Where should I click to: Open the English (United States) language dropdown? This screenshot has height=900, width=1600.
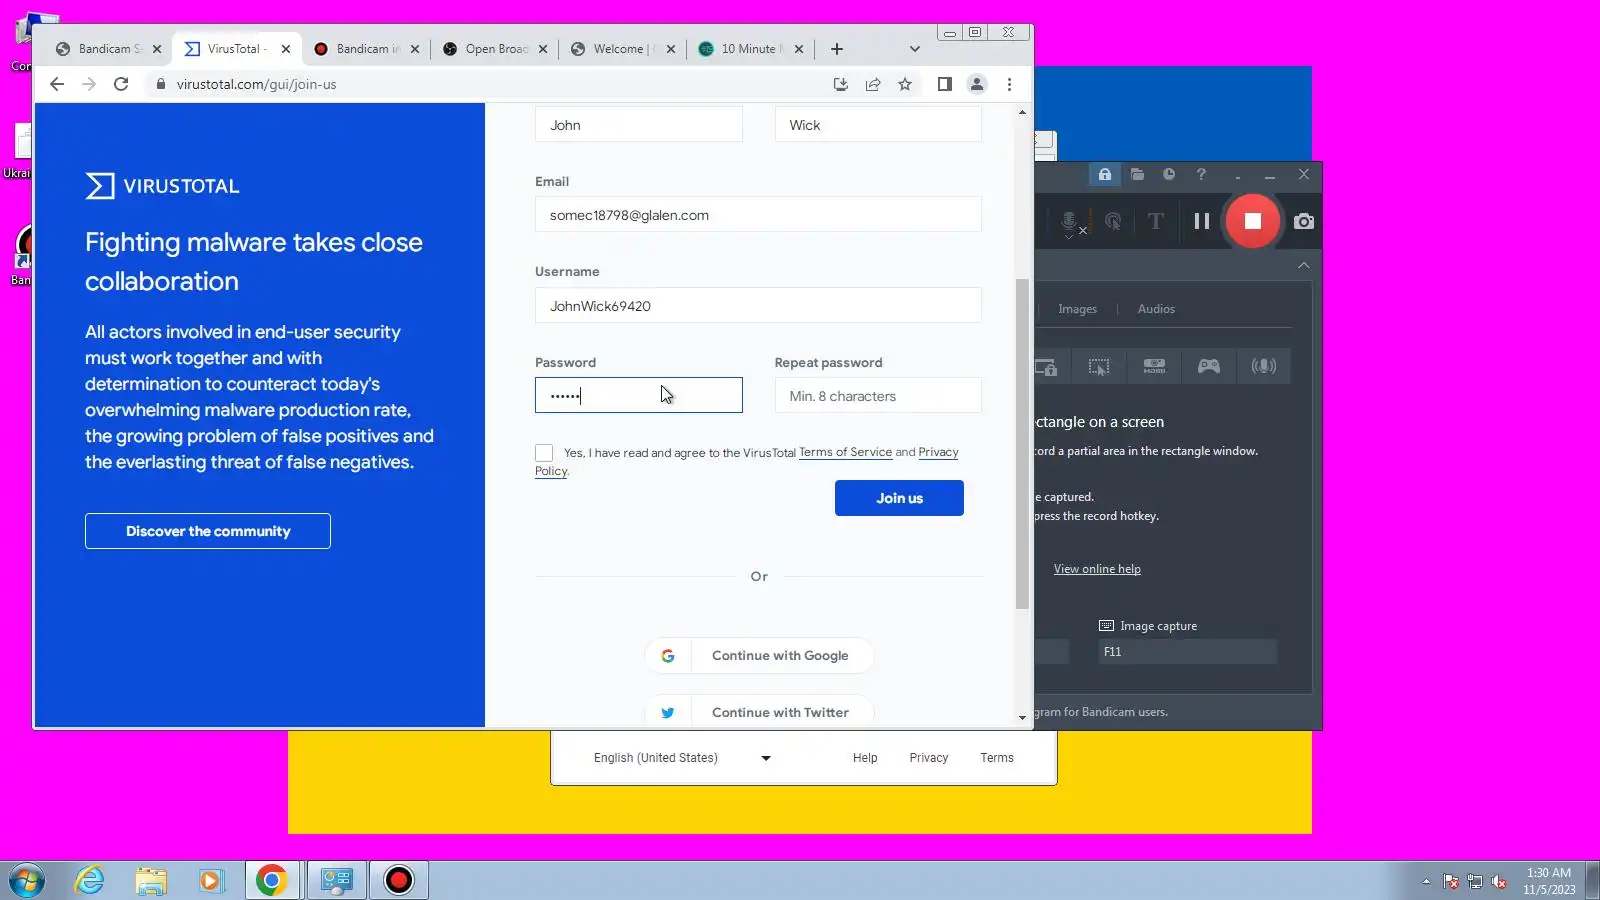coord(682,758)
